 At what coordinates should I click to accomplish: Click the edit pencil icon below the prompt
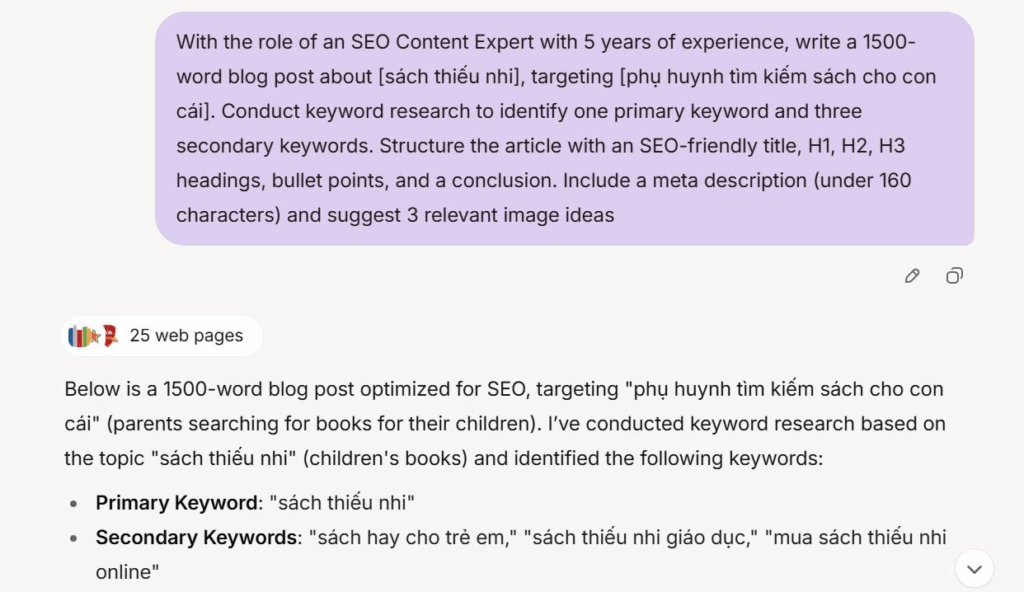click(911, 276)
